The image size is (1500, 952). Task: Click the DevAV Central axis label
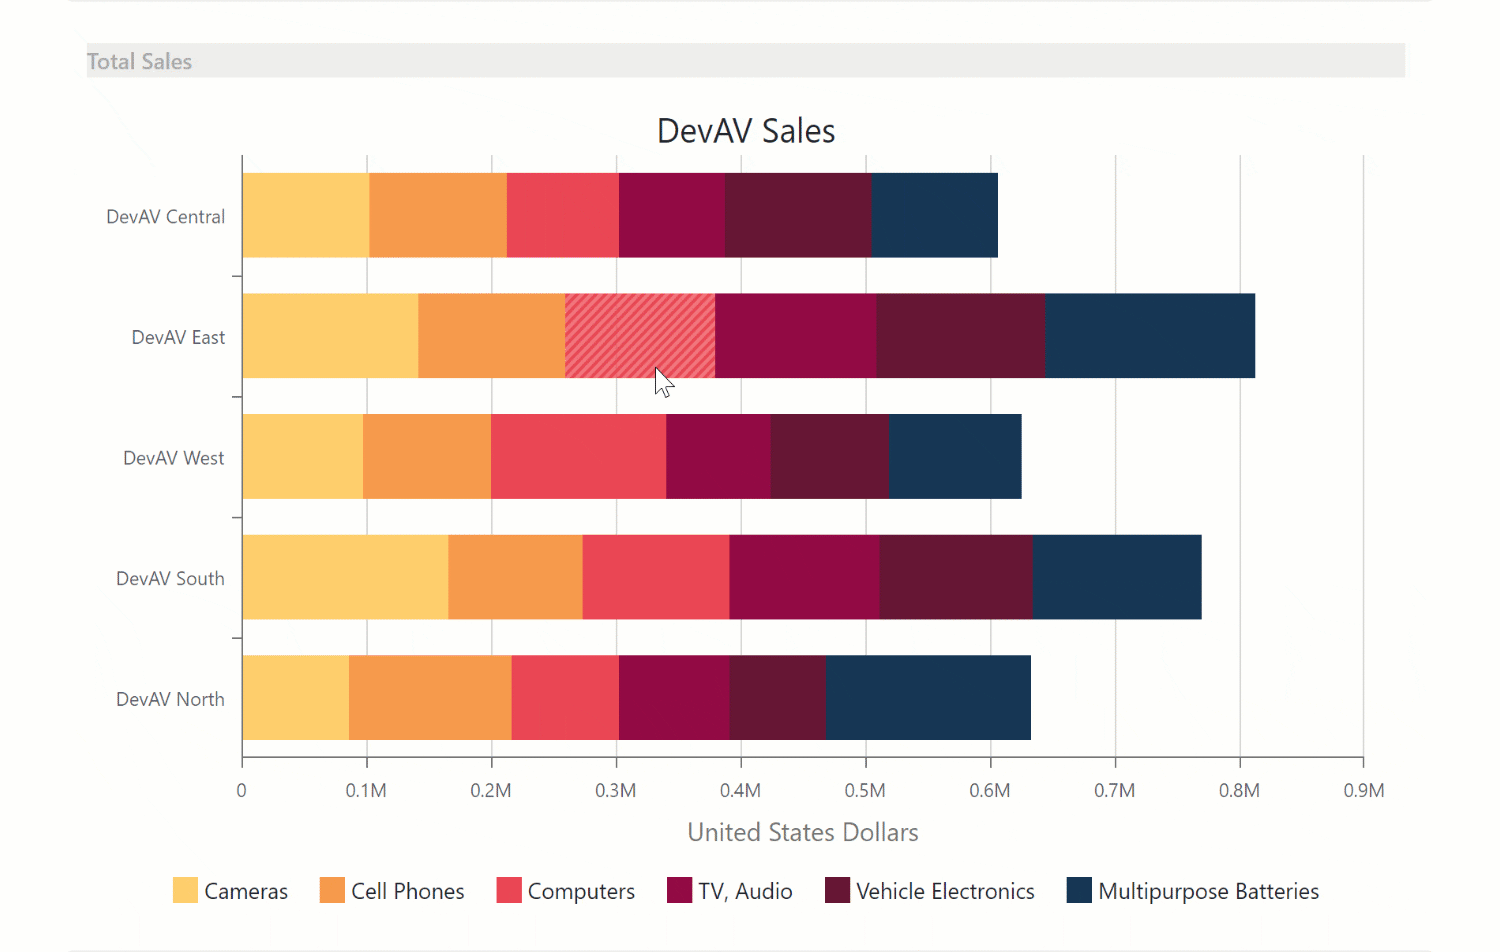pos(165,216)
